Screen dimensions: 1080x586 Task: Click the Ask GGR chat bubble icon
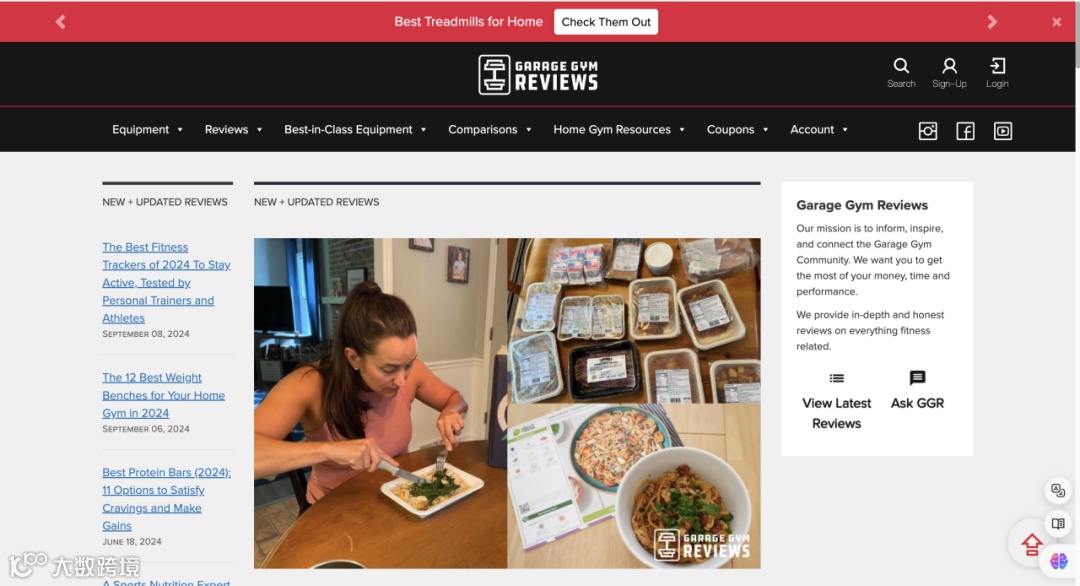click(917, 378)
